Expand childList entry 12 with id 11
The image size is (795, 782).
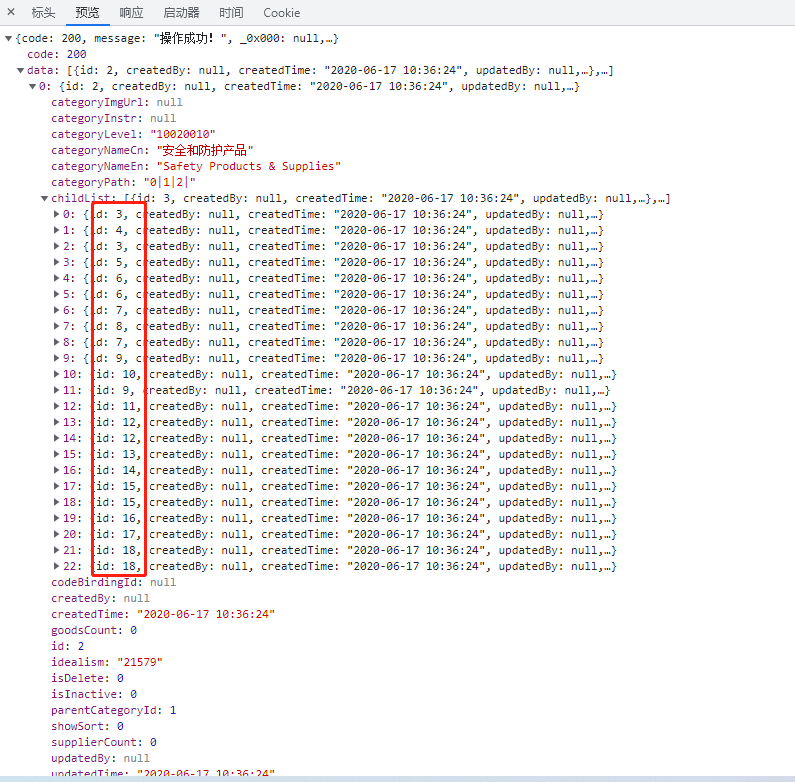point(56,406)
